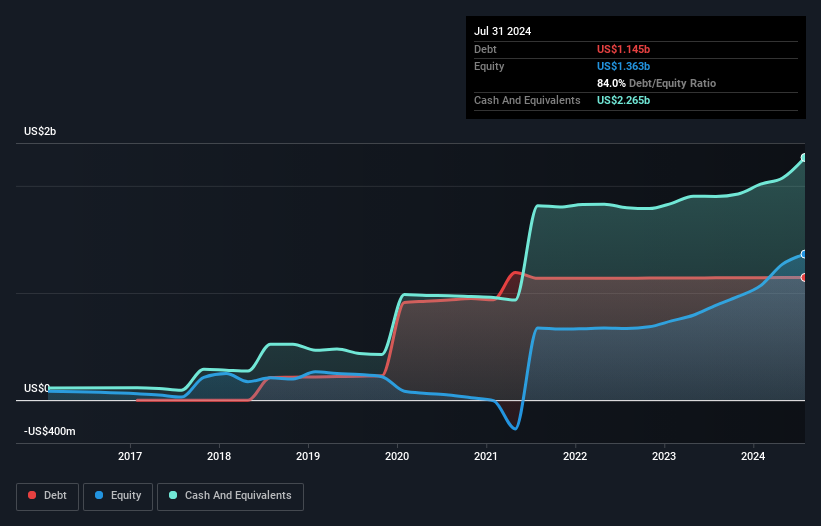821x526 pixels.
Task: Click the -US$400m y-axis label
Action: [50, 431]
